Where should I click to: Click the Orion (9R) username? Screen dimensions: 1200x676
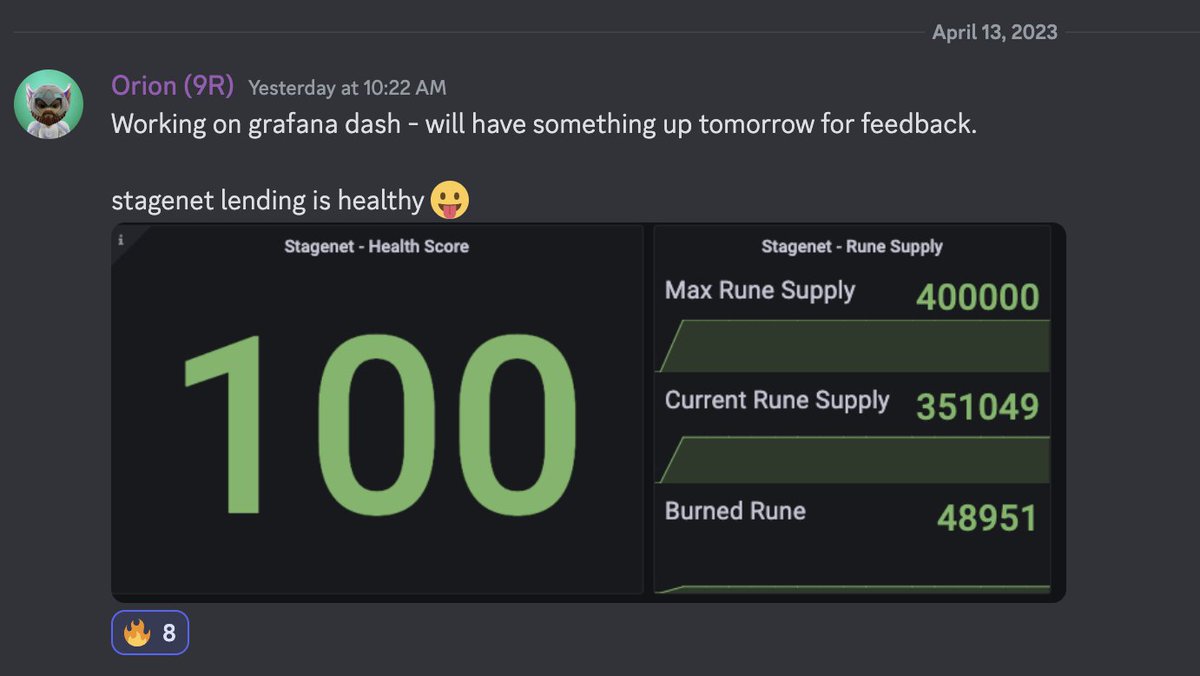tap(172, 87)
